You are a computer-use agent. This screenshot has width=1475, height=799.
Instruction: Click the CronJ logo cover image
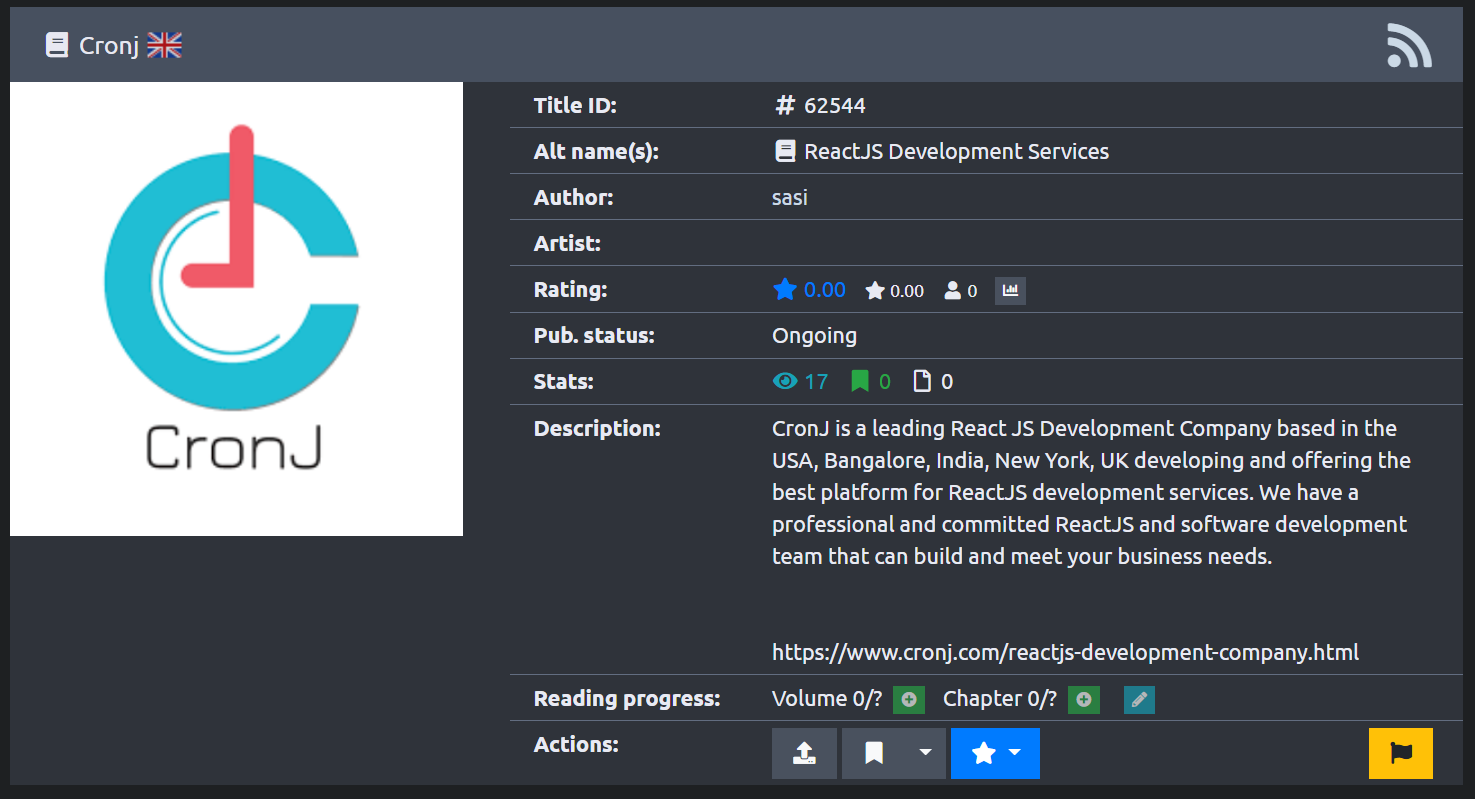pyautogui.click(x=236, y=309)
